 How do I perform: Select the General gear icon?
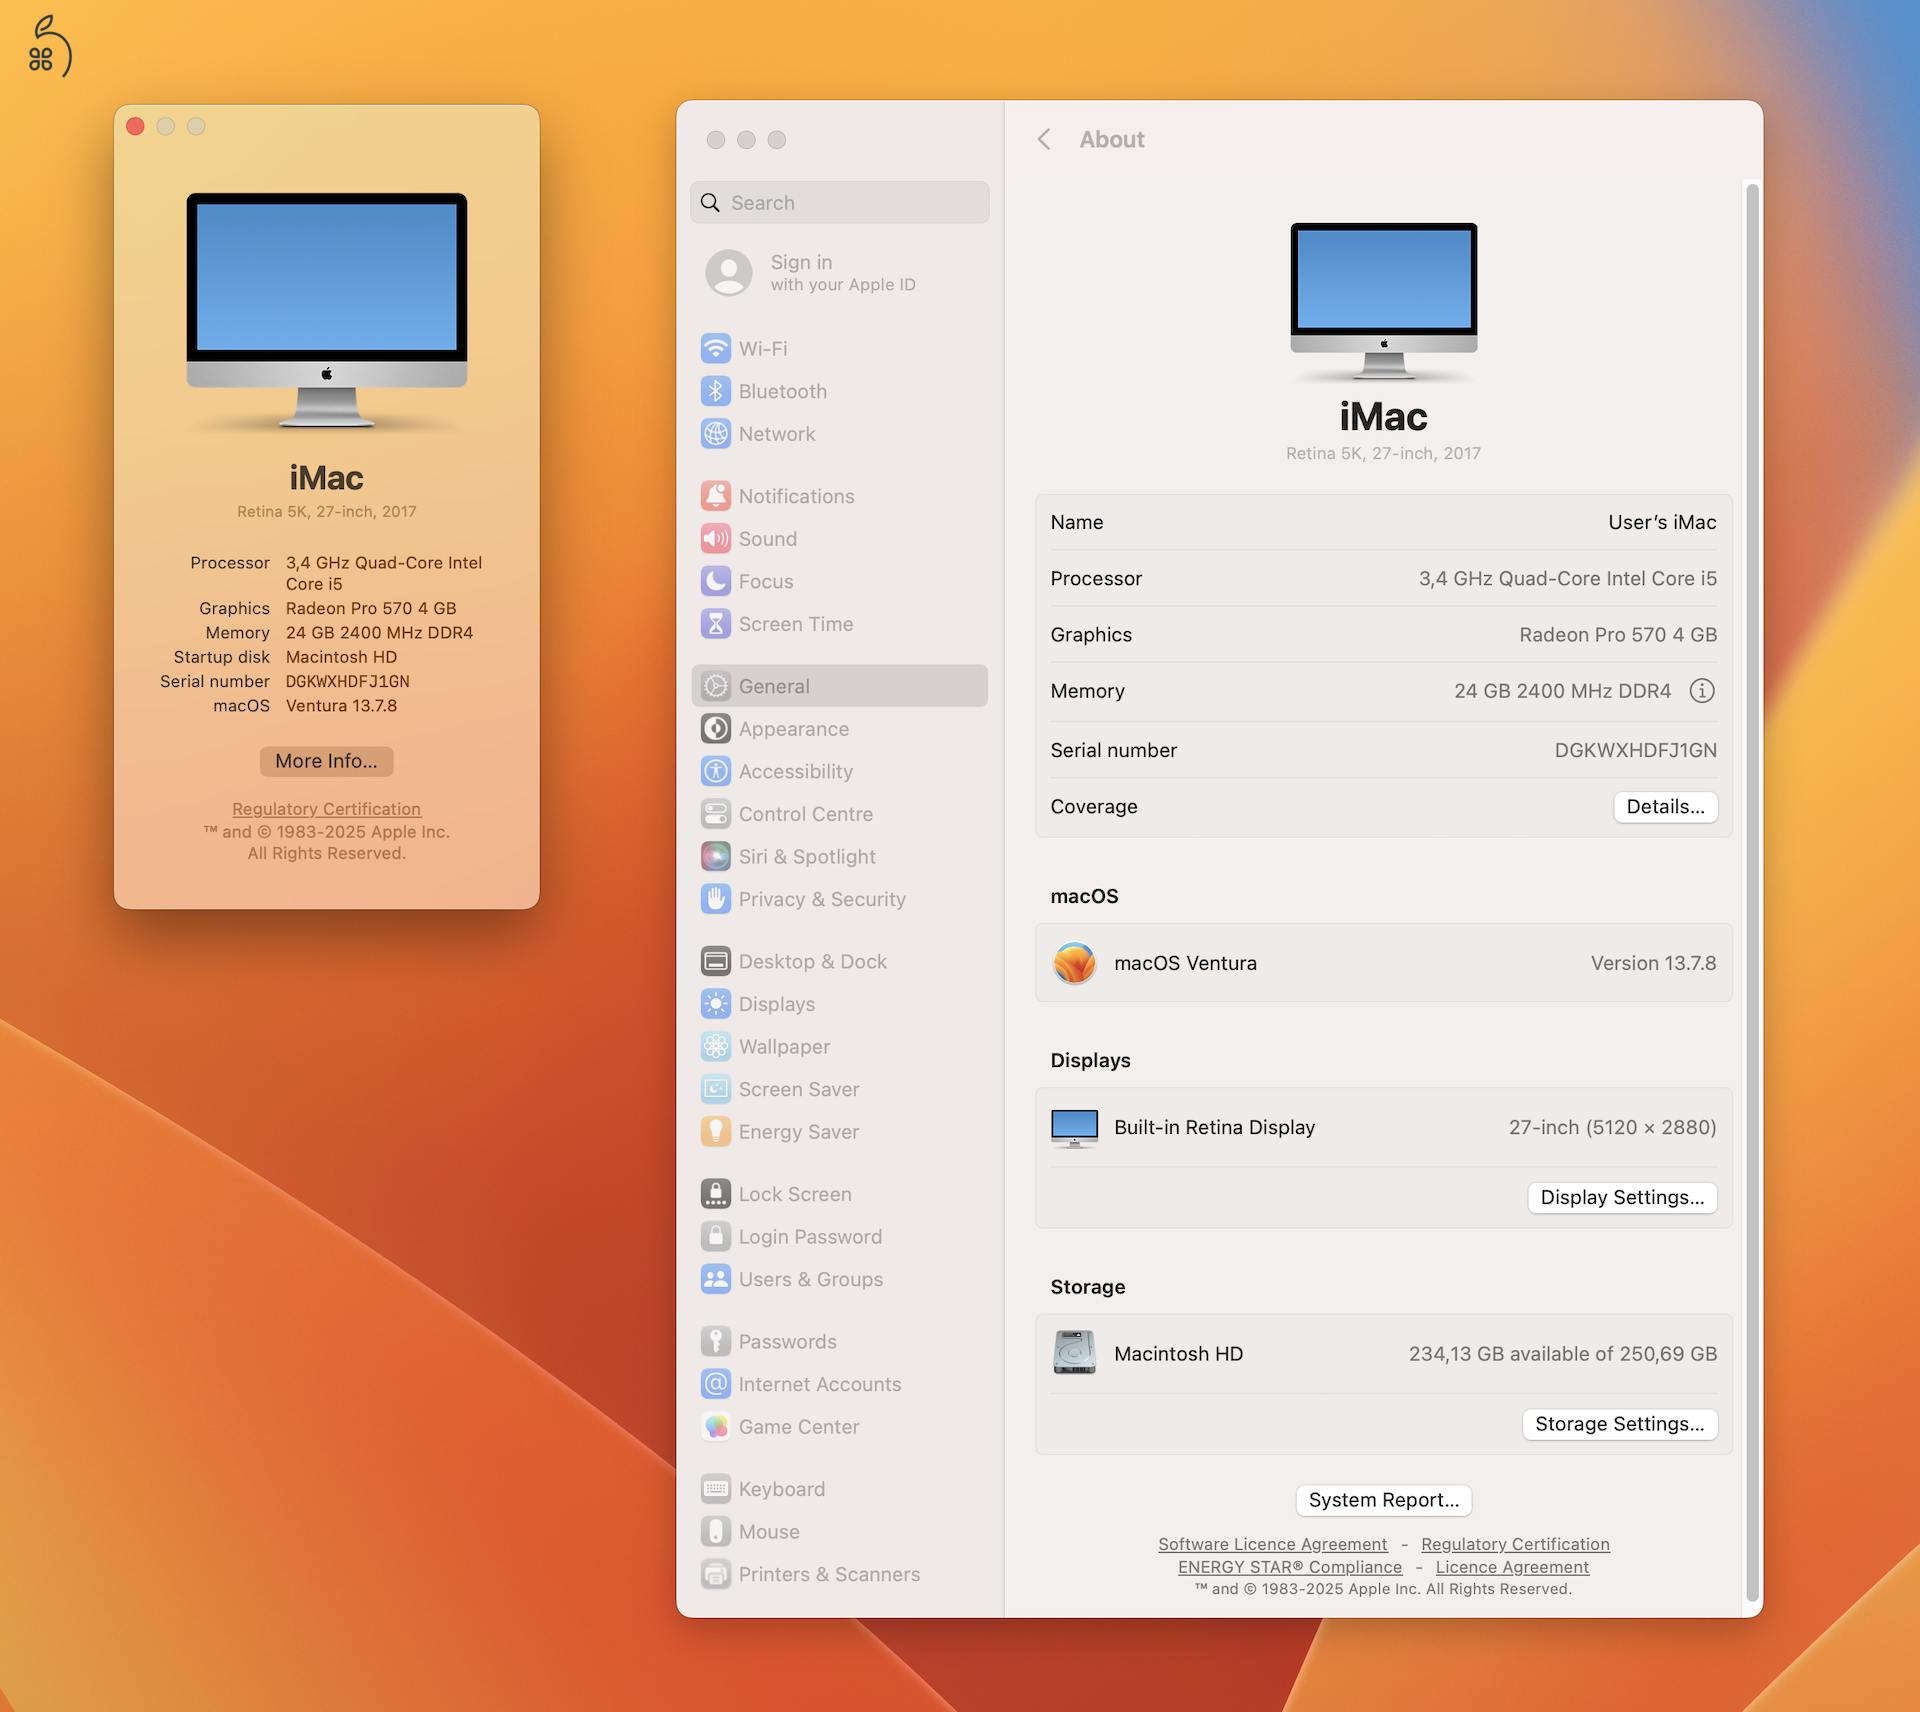(715, 686)
